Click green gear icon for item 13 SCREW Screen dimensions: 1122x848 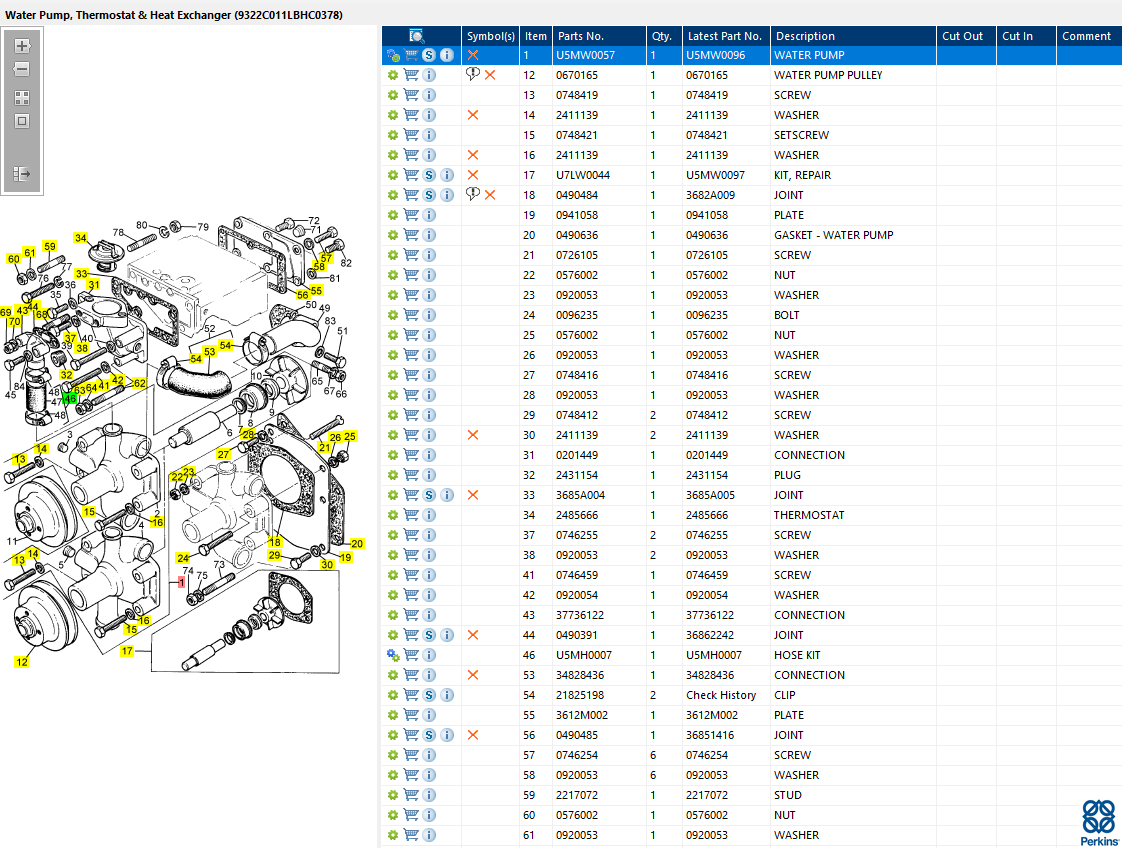393,95
